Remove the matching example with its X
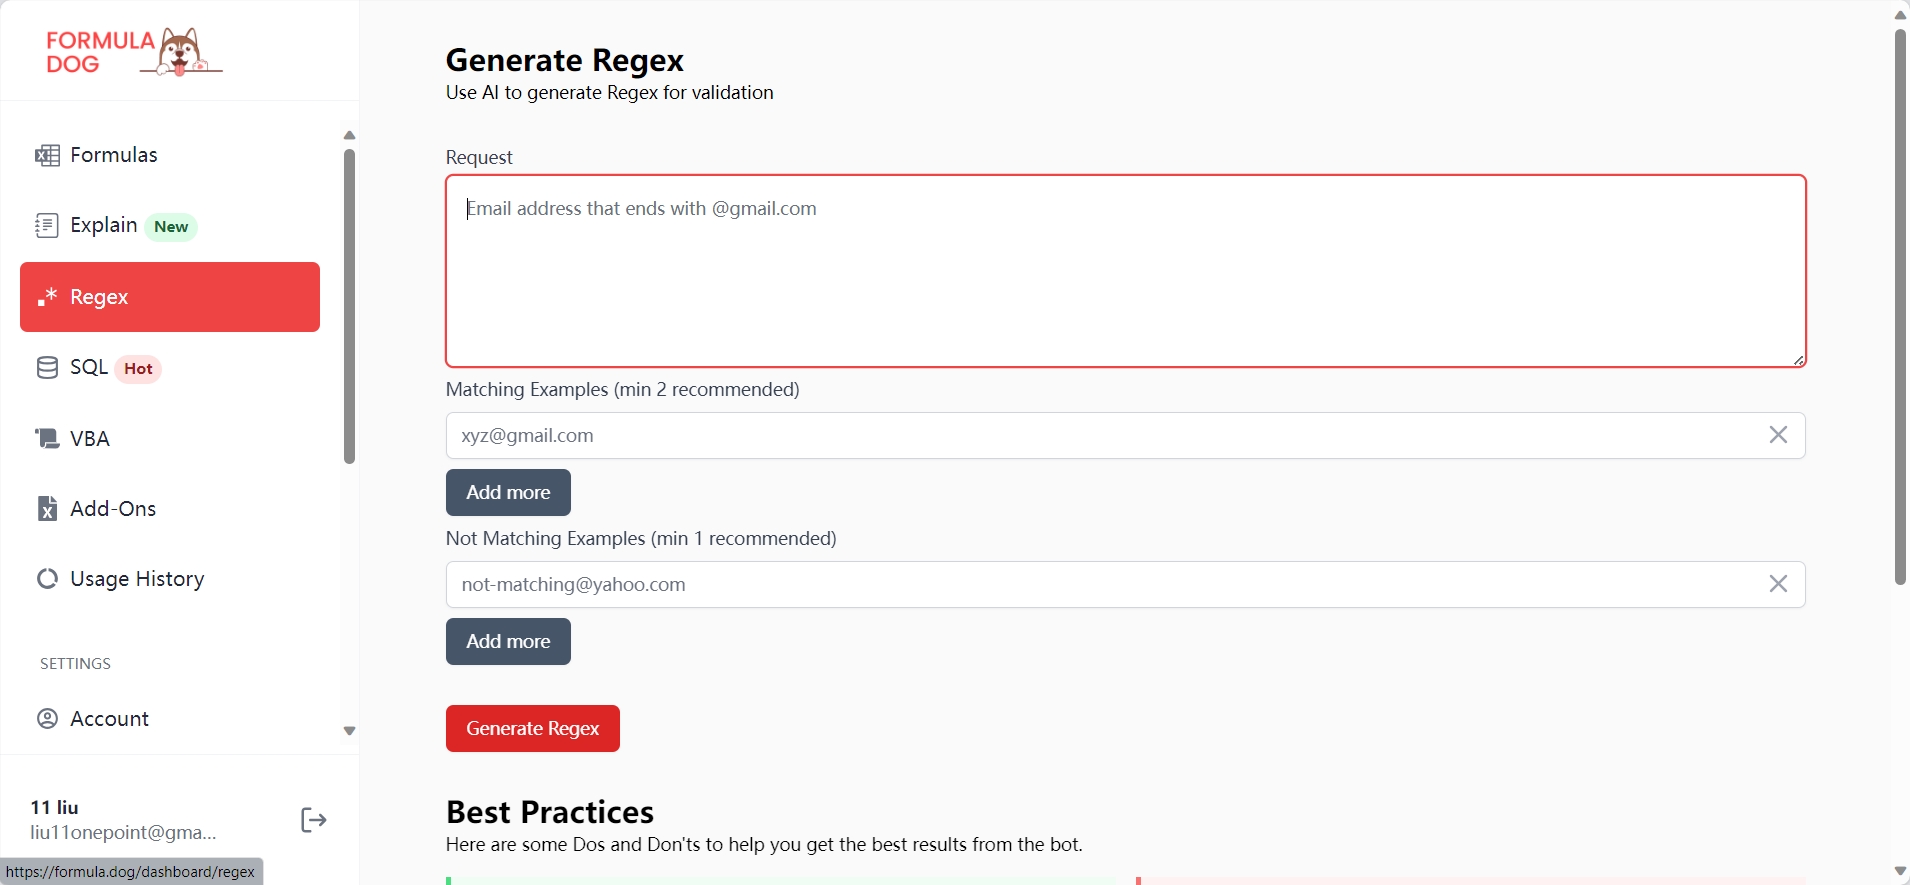The height and width of the screenshot is (885, 1910). click(x=1778, y=435)
